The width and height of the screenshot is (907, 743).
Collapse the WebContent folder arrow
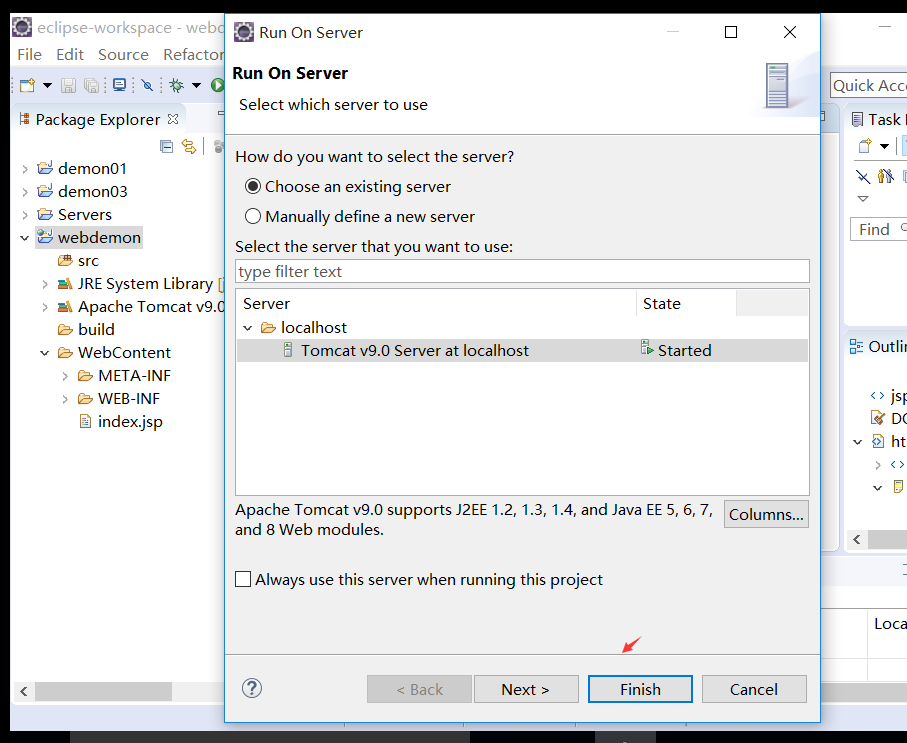45,353
